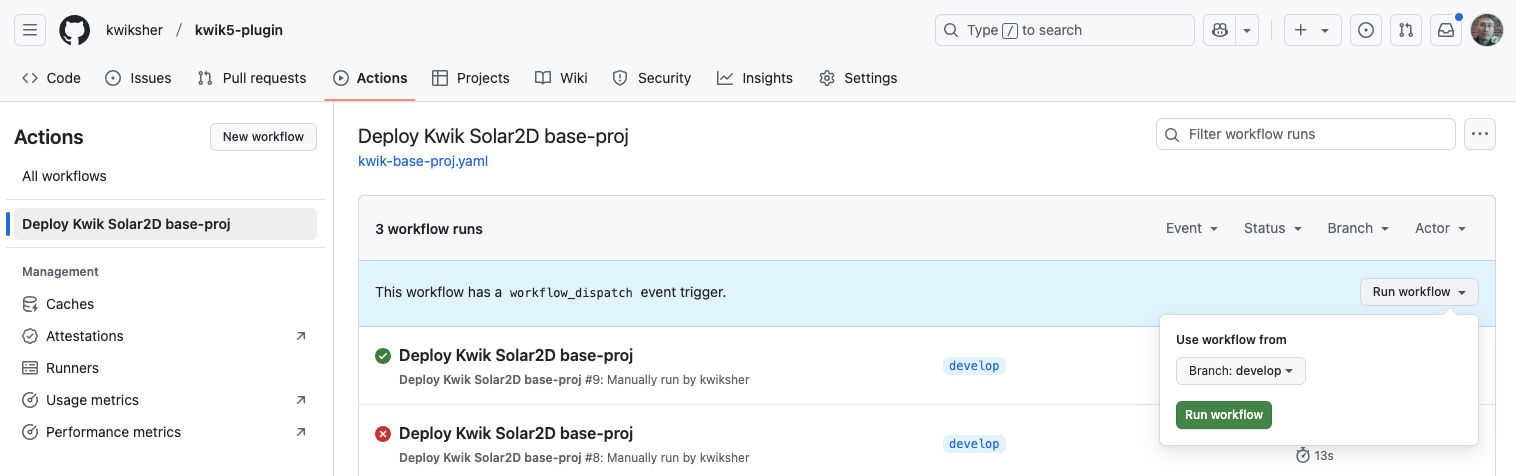
Task: Open the Actor filter dropdown
Action: pyautogui.click(x=1440, y=228)
